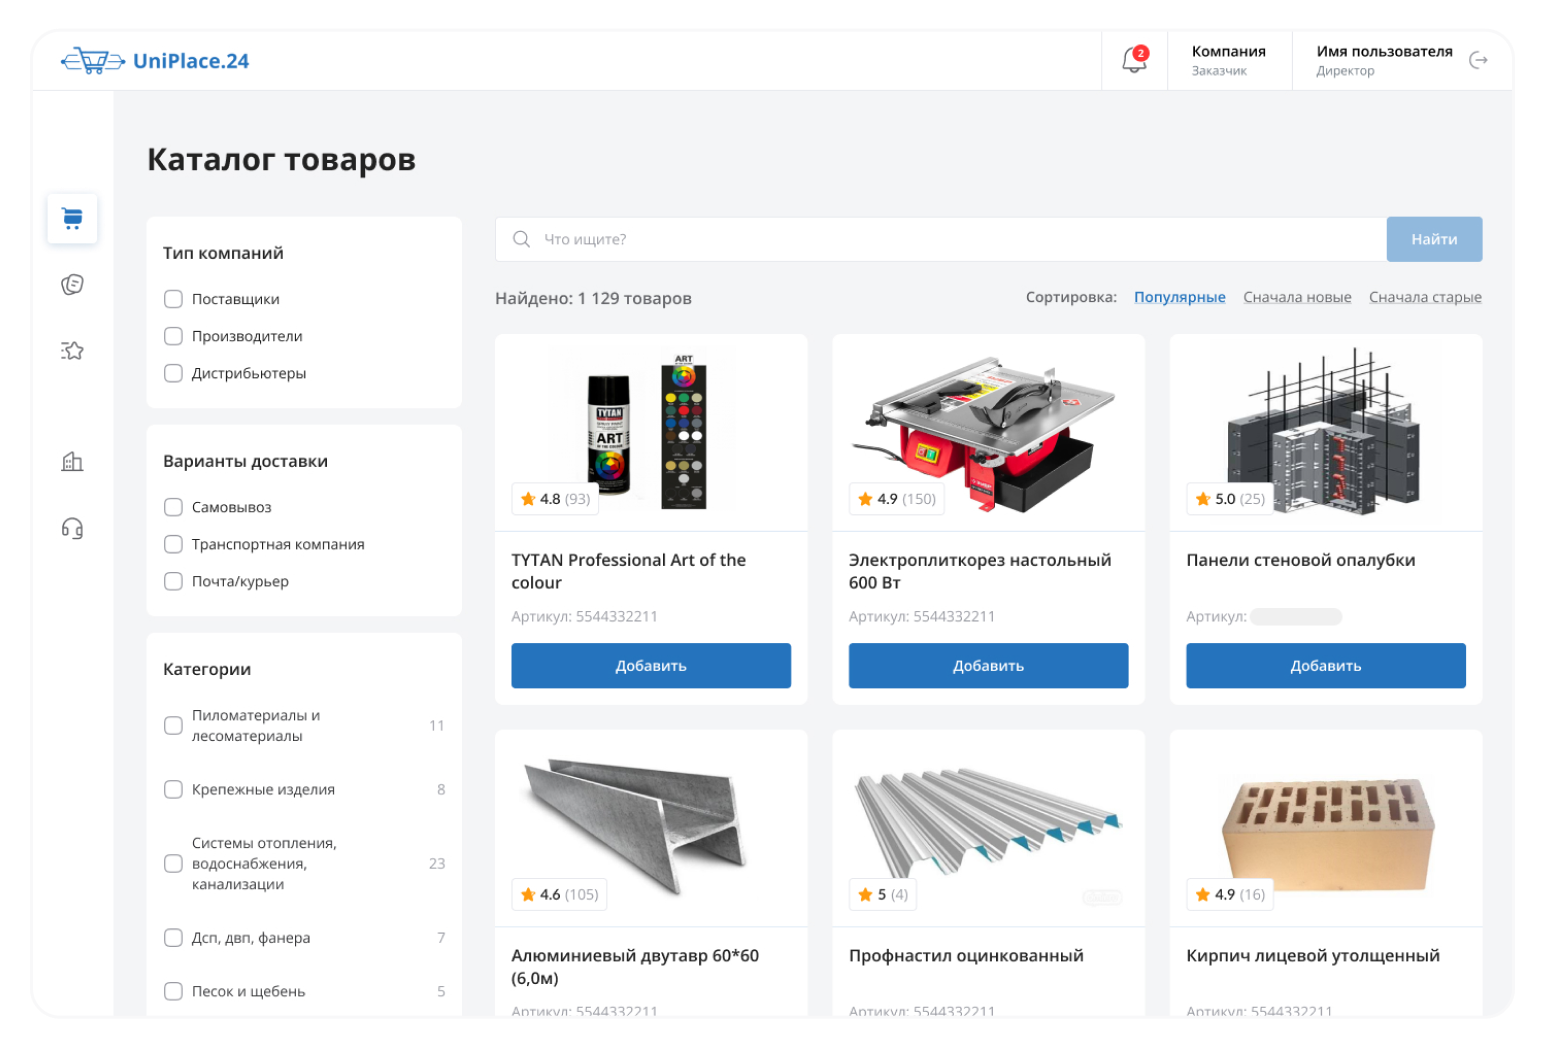Click the Что ищите search field

(x=940, y=239)
